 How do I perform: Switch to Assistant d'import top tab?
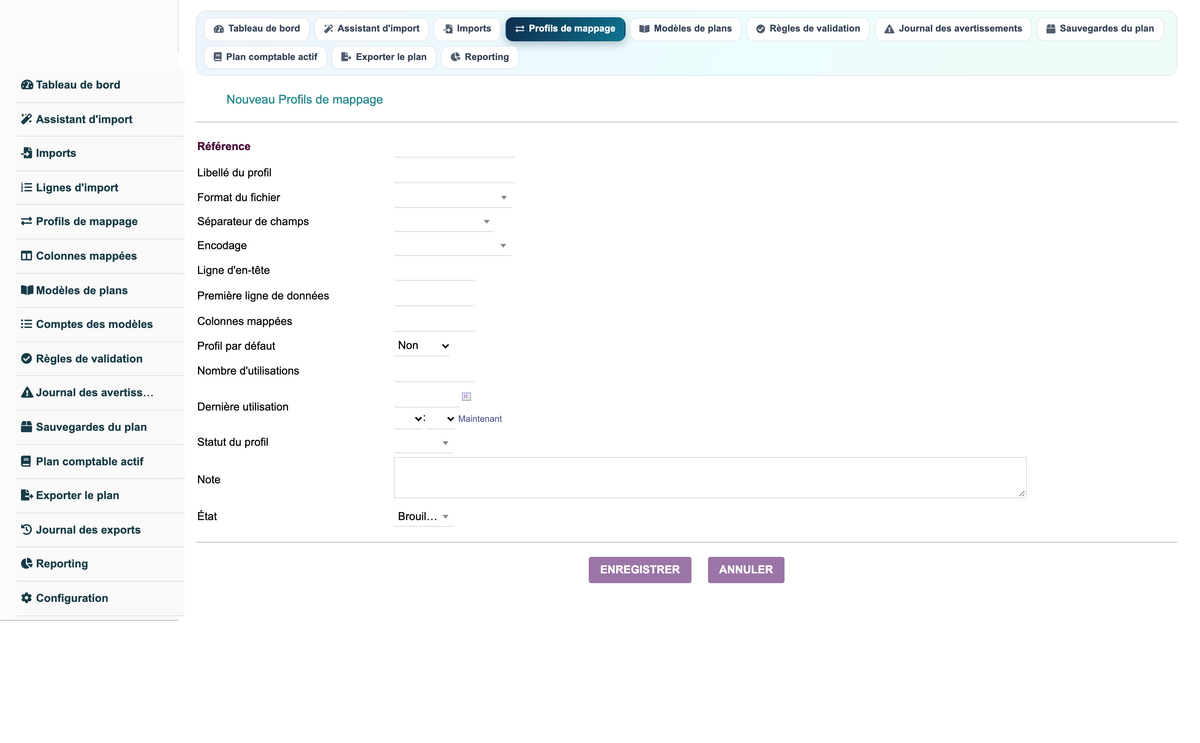point(372,29)
